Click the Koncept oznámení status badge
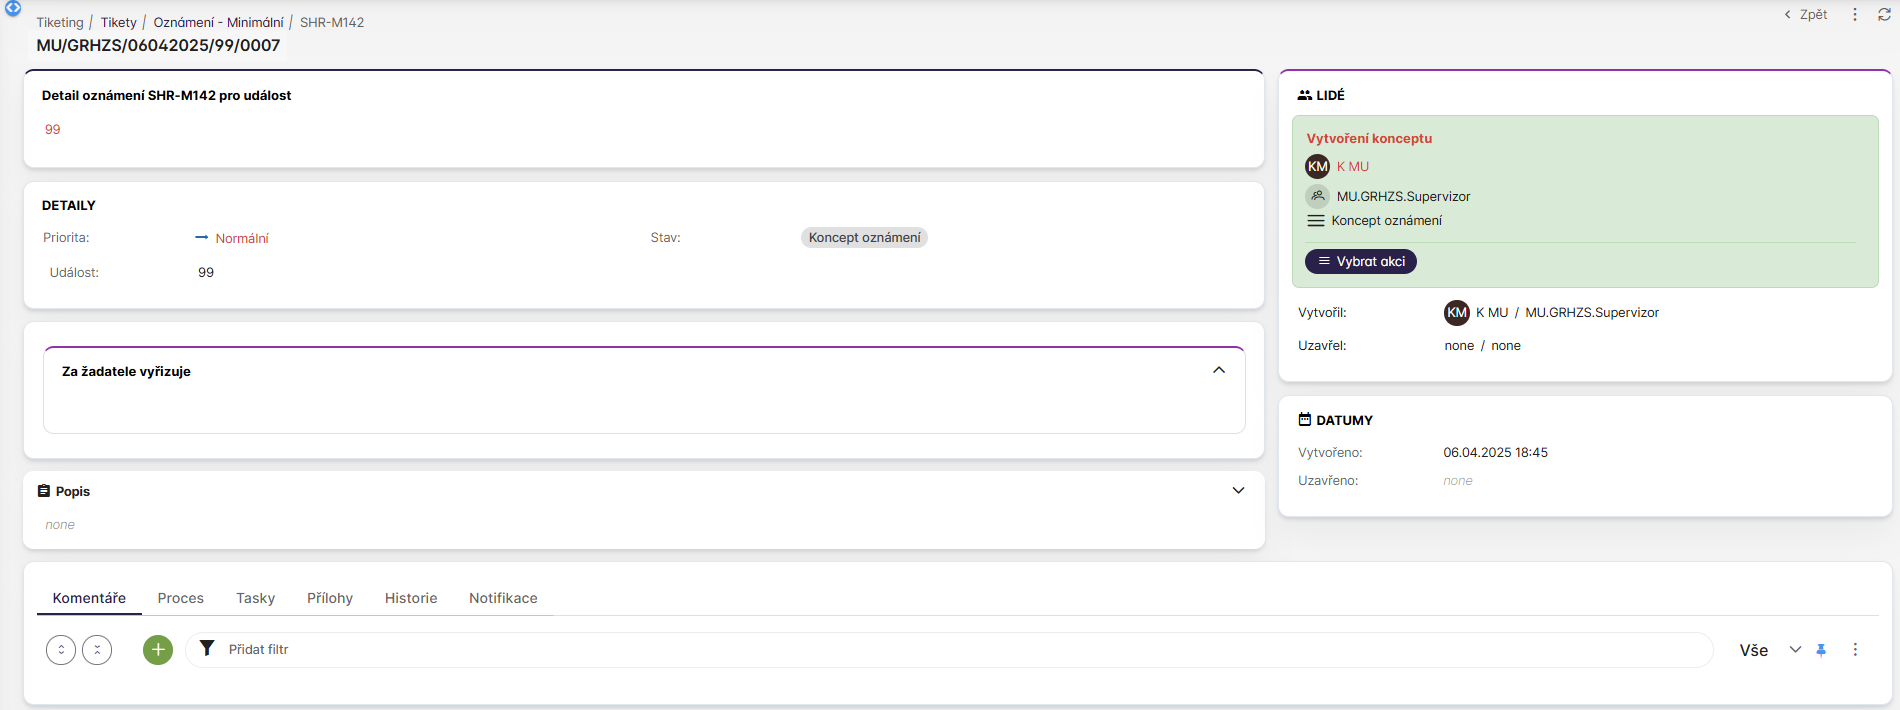Image resolution: width=1900 pixels, height=710 pixels. coord(864,238)
